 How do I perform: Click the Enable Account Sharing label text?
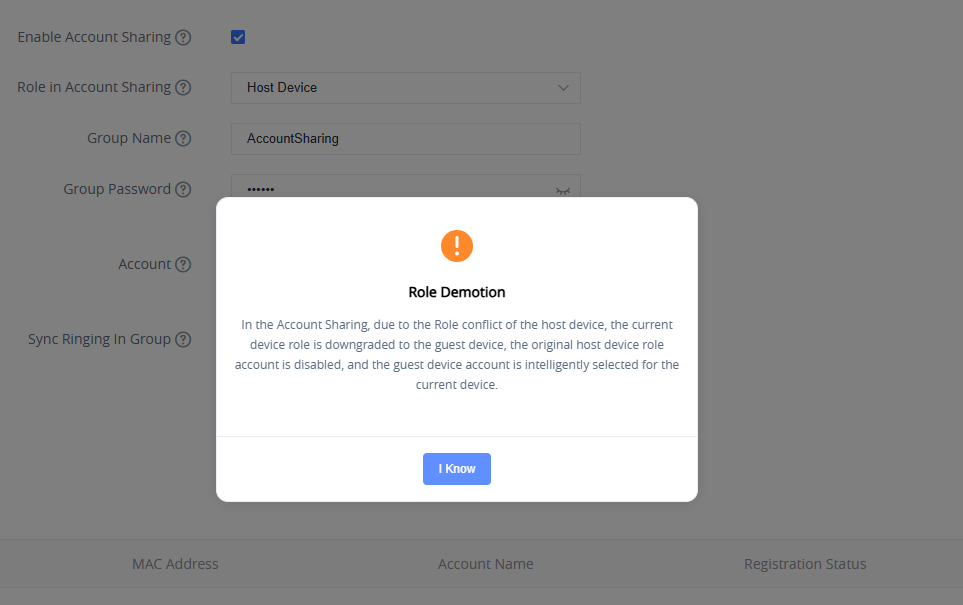(94, 37)
